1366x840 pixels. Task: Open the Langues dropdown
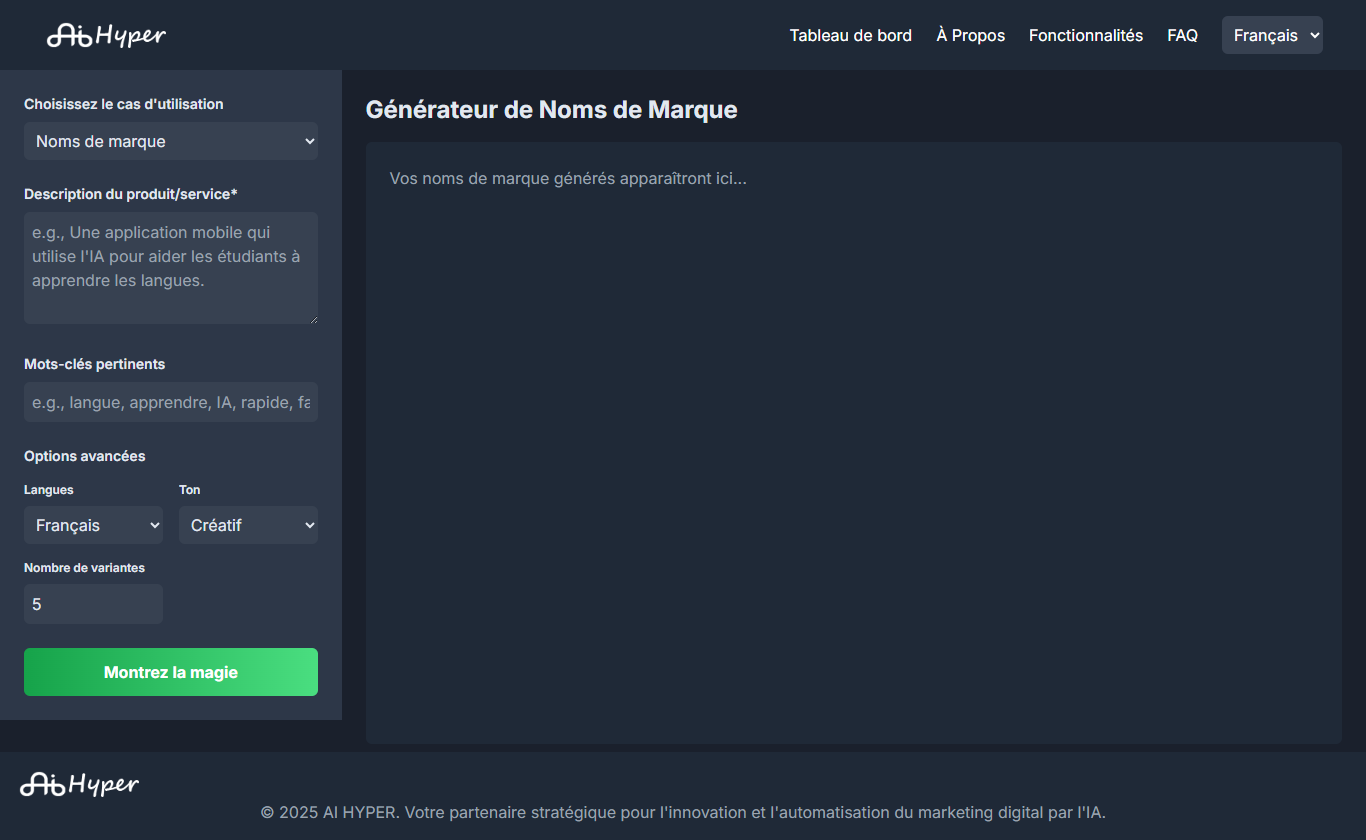click(x=93, y=525)
